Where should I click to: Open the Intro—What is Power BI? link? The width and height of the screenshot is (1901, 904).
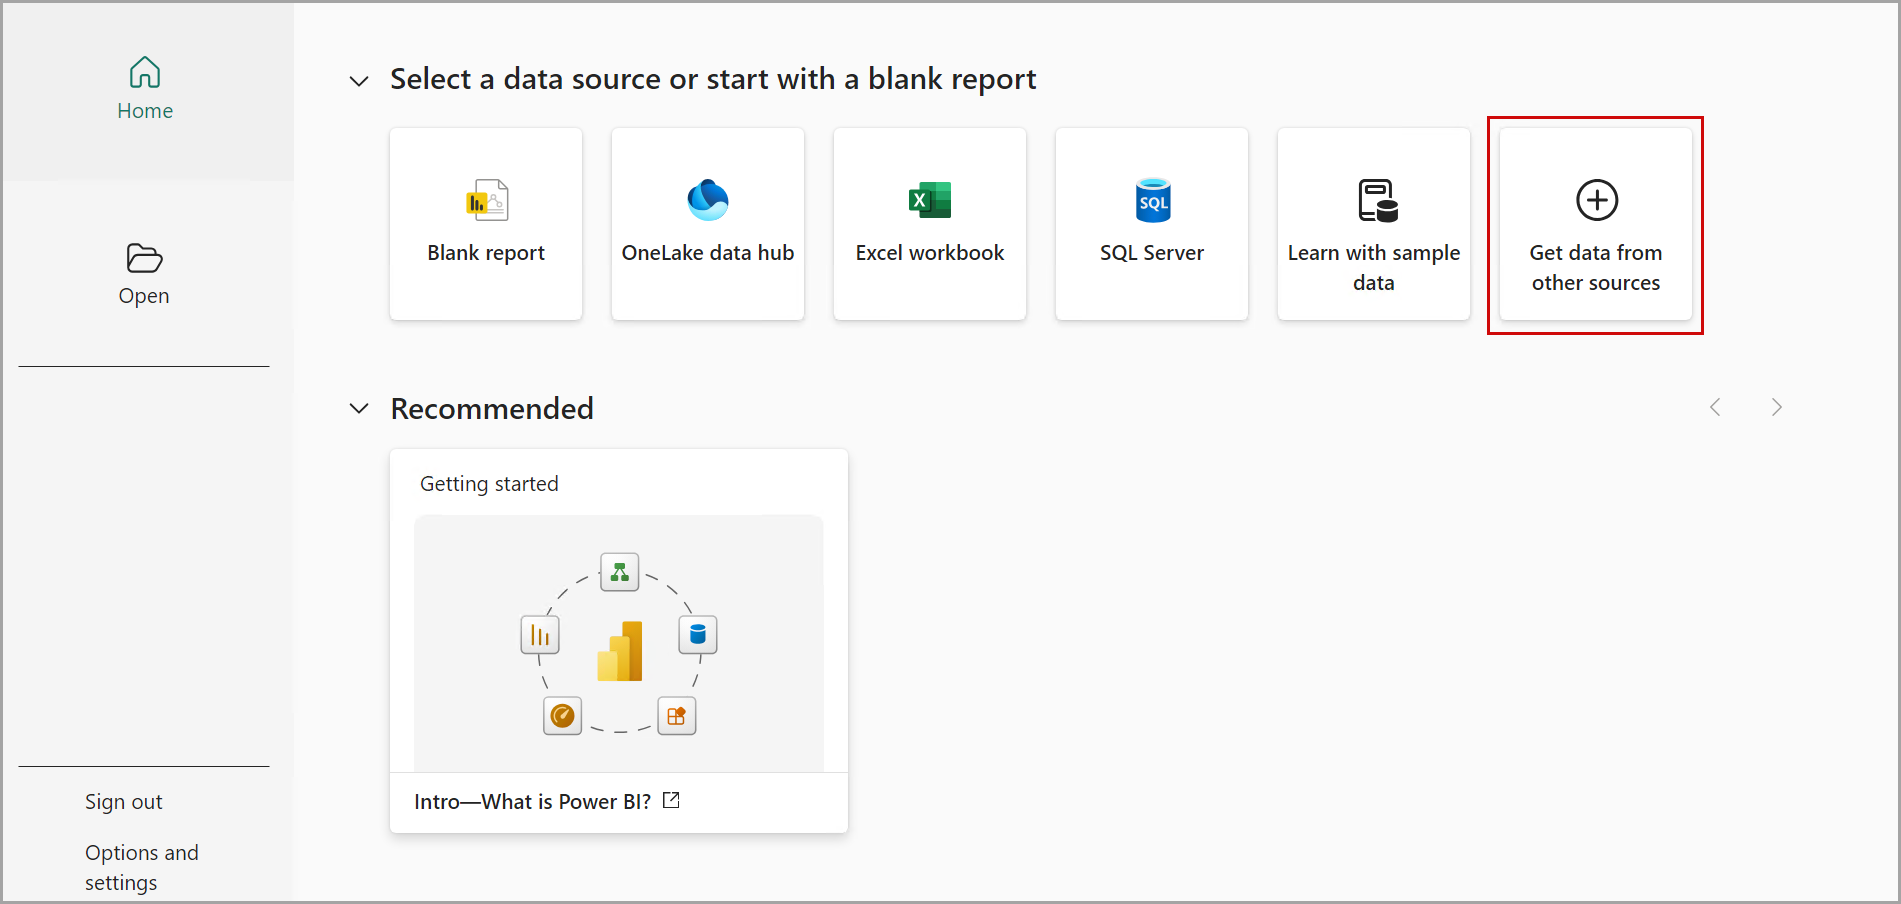532,802
